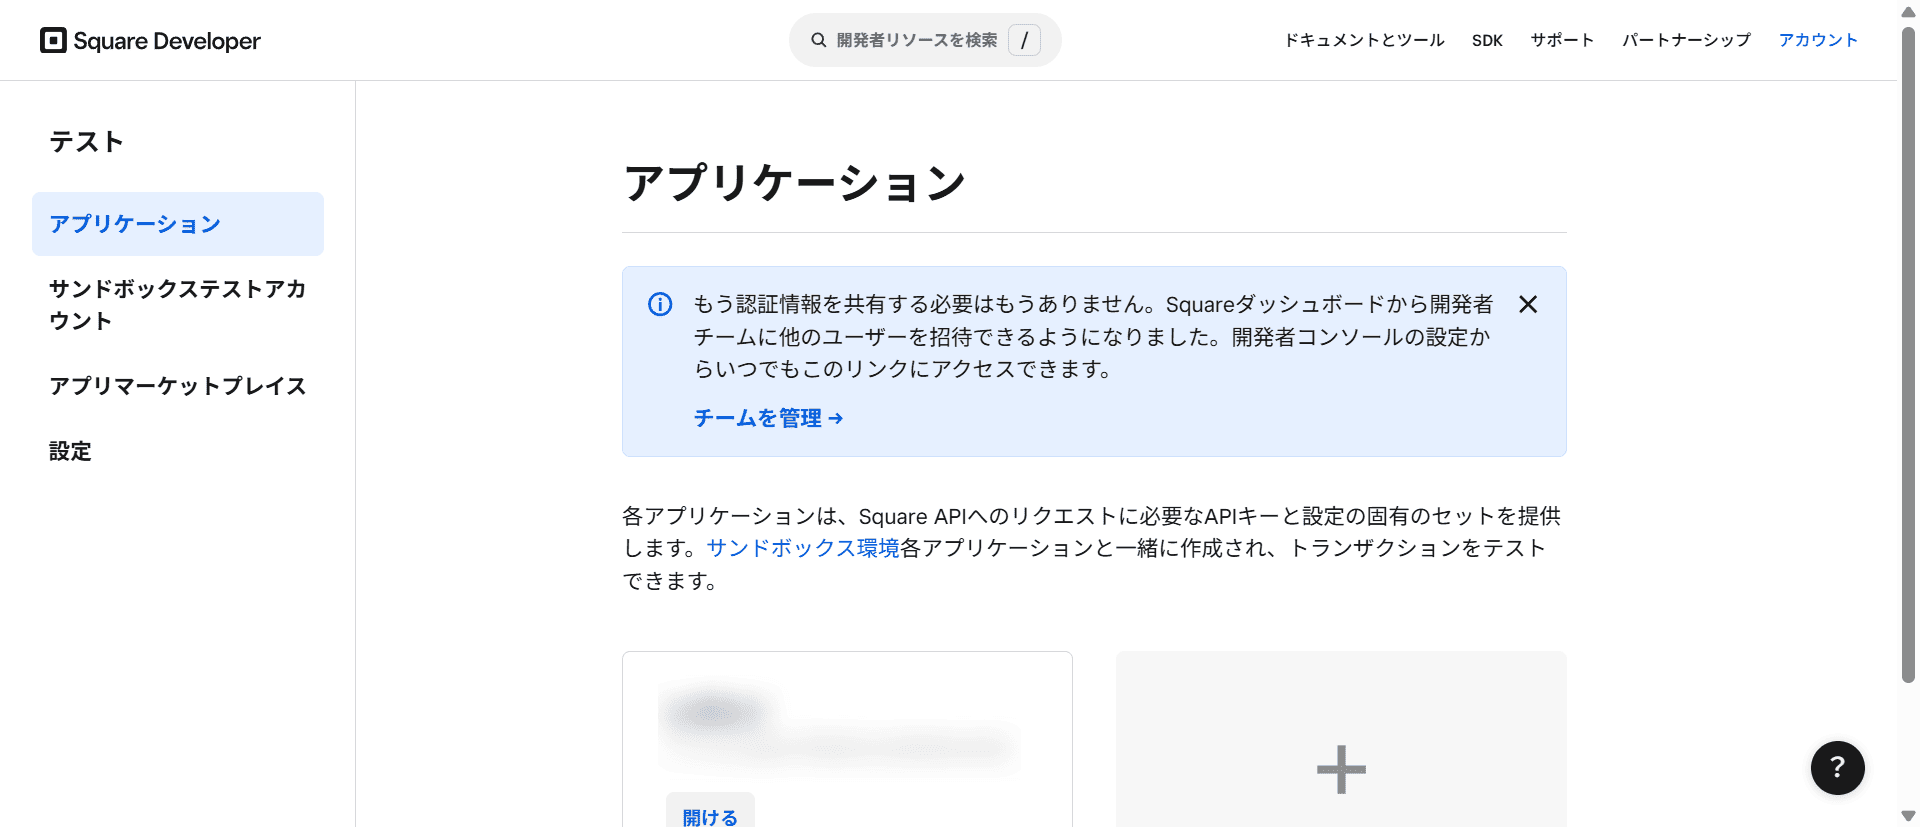Click the scrollbar up arrow
Image resolution: width=1920 pixels, height=827 pixels.
[1908, 11]
